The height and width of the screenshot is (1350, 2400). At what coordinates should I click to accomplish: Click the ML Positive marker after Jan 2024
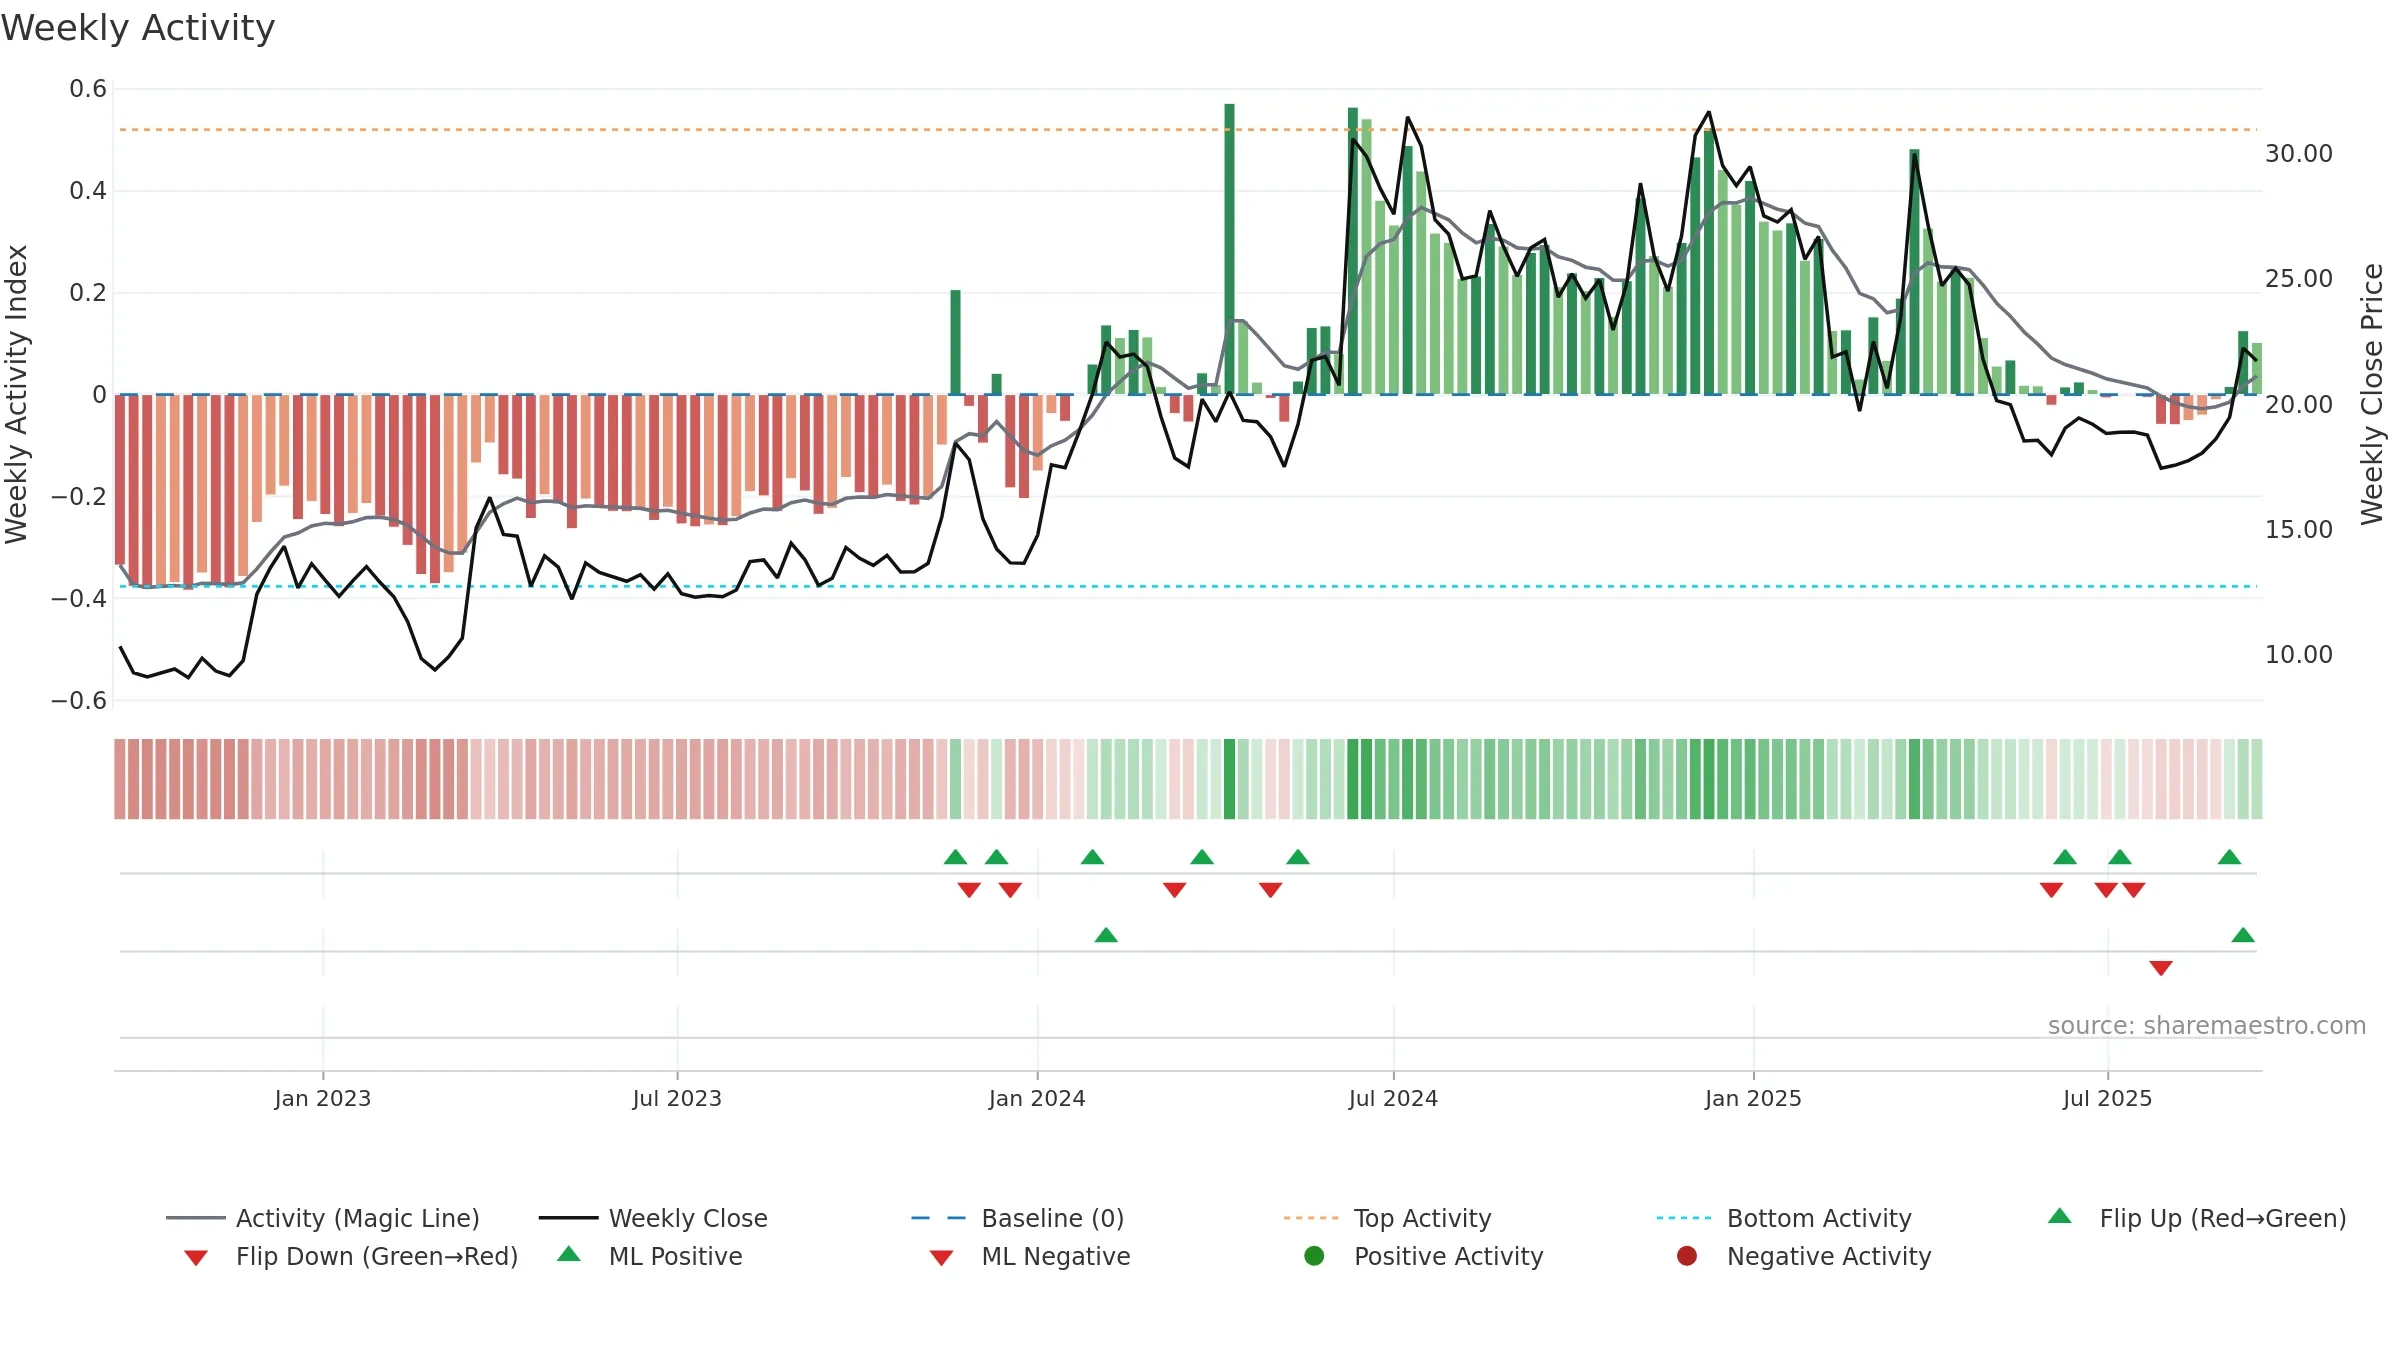click(x=1106, y=935)
